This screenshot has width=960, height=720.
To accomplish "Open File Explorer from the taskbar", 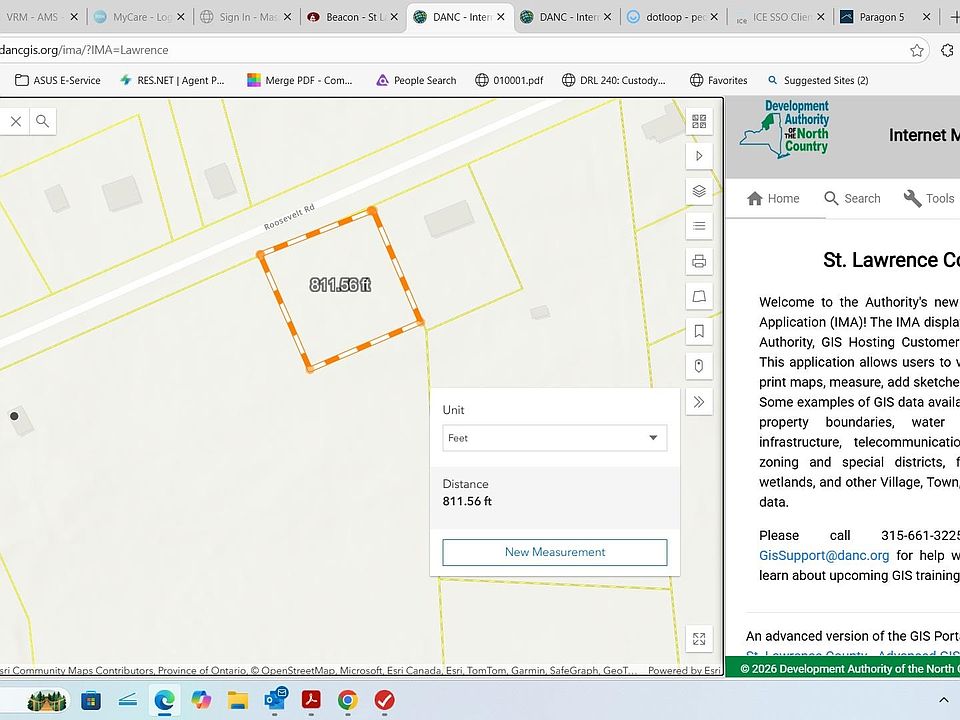I will pyautogui.click(x=237, y=699).
